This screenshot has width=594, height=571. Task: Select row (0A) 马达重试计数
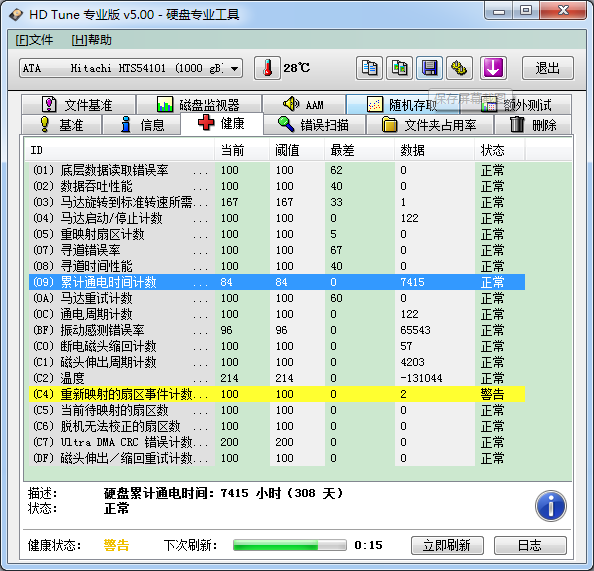[x=277, y=298]
